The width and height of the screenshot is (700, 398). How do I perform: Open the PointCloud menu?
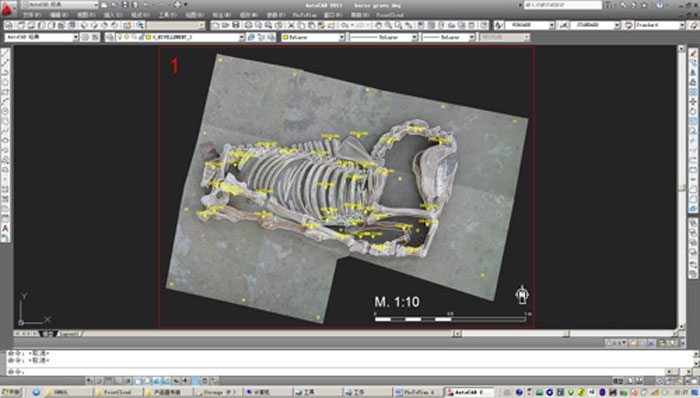tap(390, 15)
